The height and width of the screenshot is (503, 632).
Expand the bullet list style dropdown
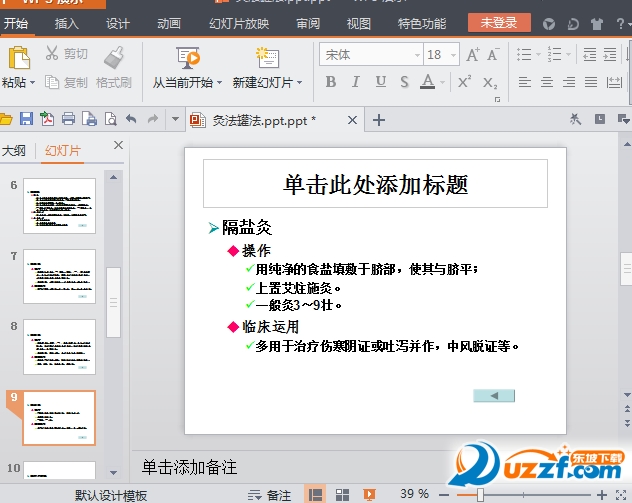coord(538,54)
